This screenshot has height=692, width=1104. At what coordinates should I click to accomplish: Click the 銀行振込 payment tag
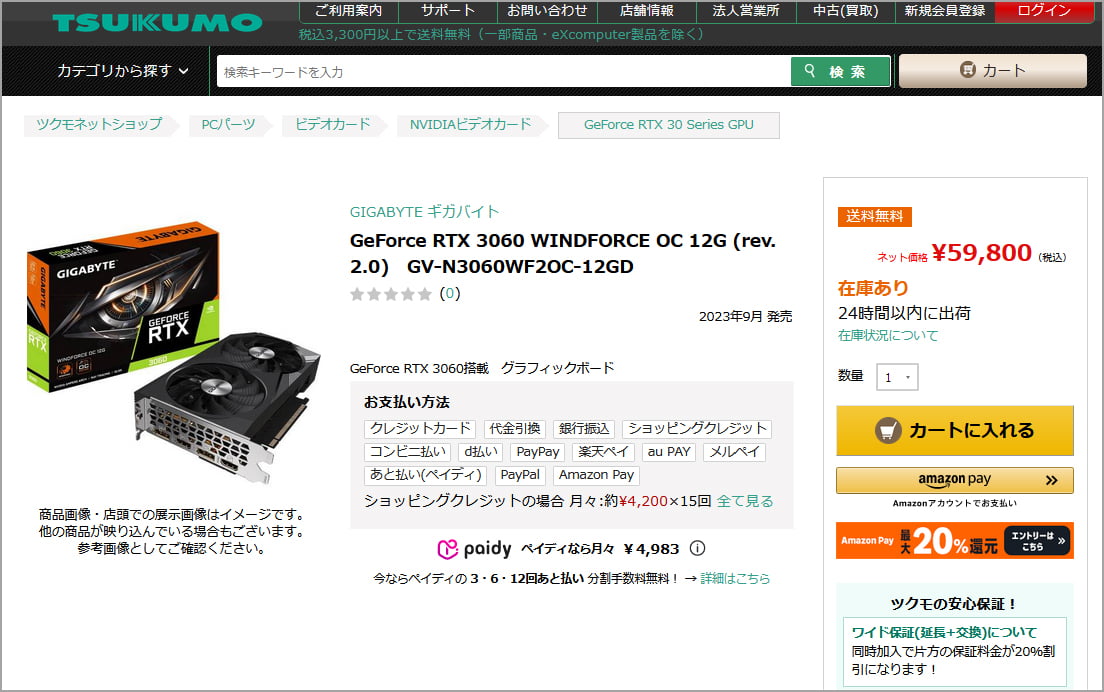584,429
